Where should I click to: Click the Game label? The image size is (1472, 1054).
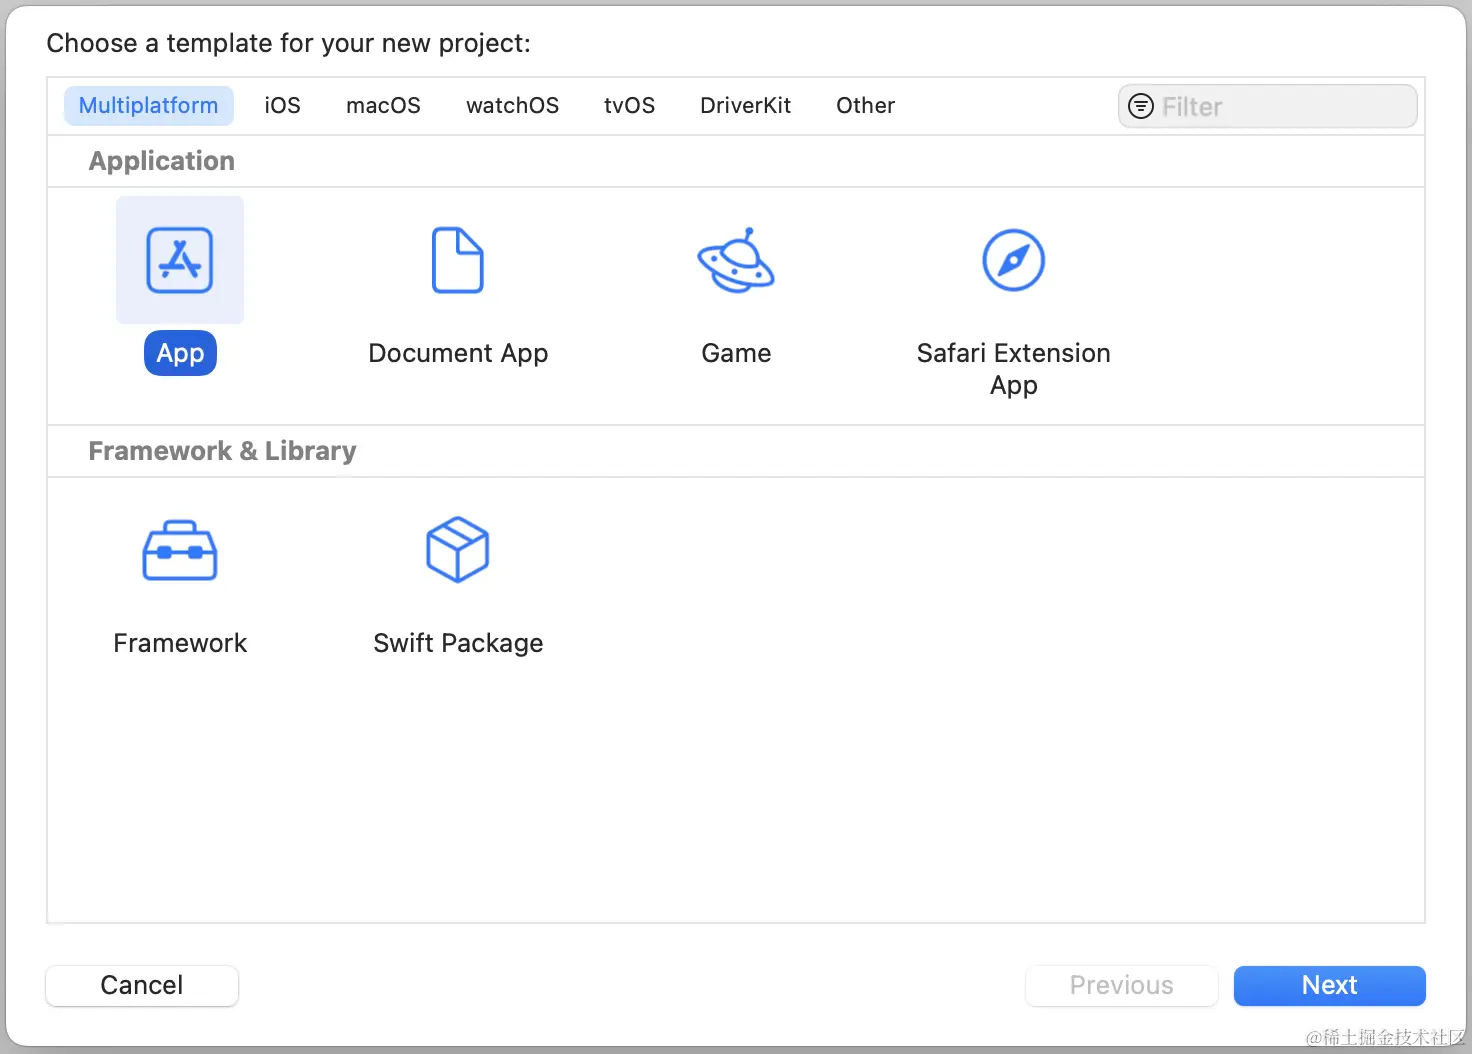(736, 353)
